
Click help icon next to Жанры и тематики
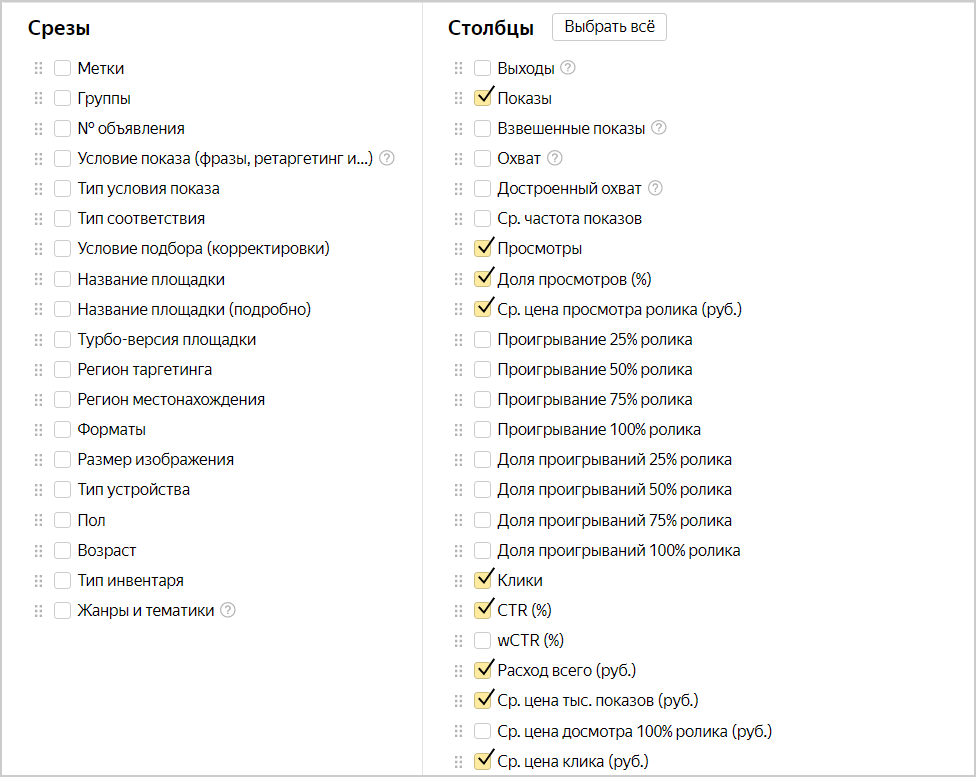pos(228,610)
